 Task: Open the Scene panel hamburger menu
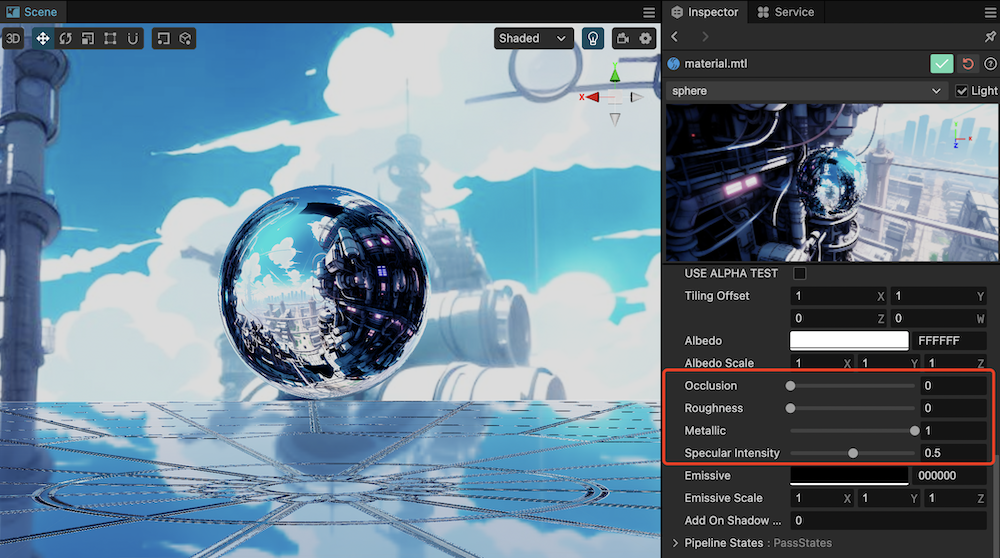649,12
